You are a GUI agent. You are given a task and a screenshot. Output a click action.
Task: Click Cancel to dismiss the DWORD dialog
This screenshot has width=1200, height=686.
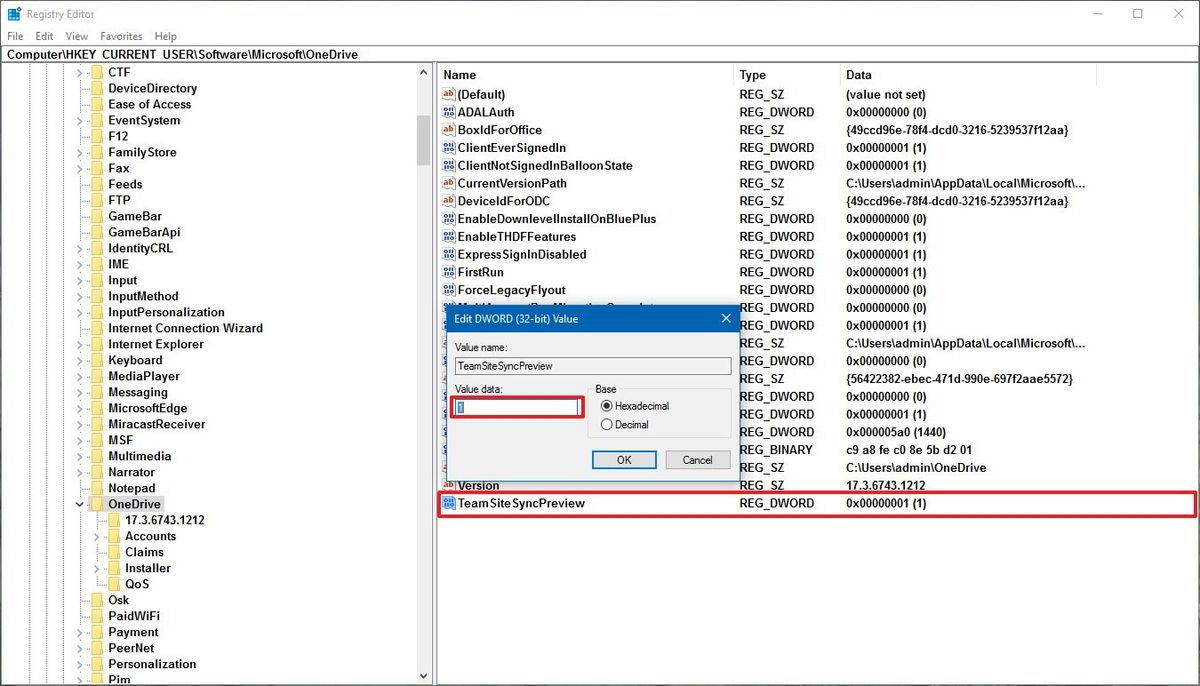pyautogui.click(x=698, y=459)
